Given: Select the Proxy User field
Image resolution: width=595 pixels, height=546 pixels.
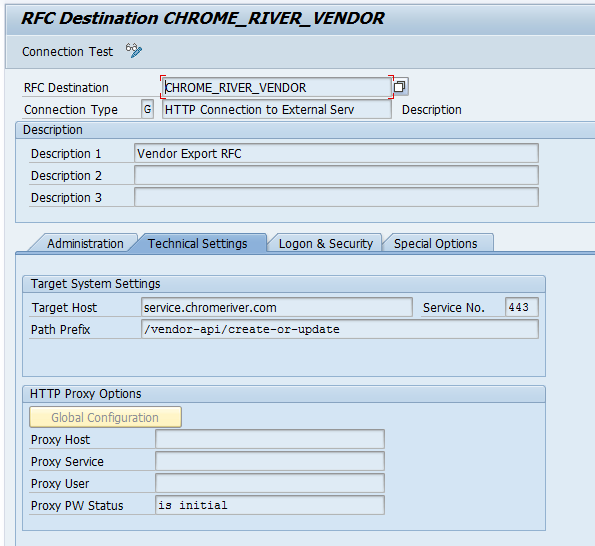Looking at the screenshot, I should coord(270,483).
